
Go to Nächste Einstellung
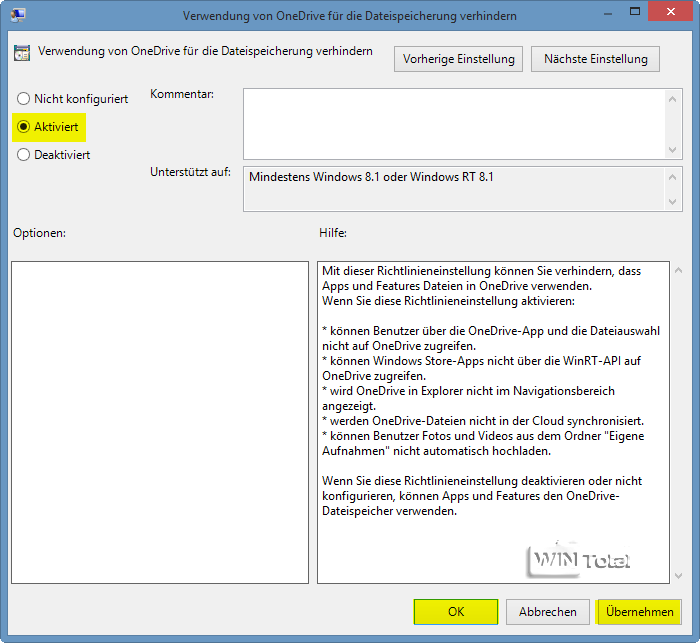[595, 59]
